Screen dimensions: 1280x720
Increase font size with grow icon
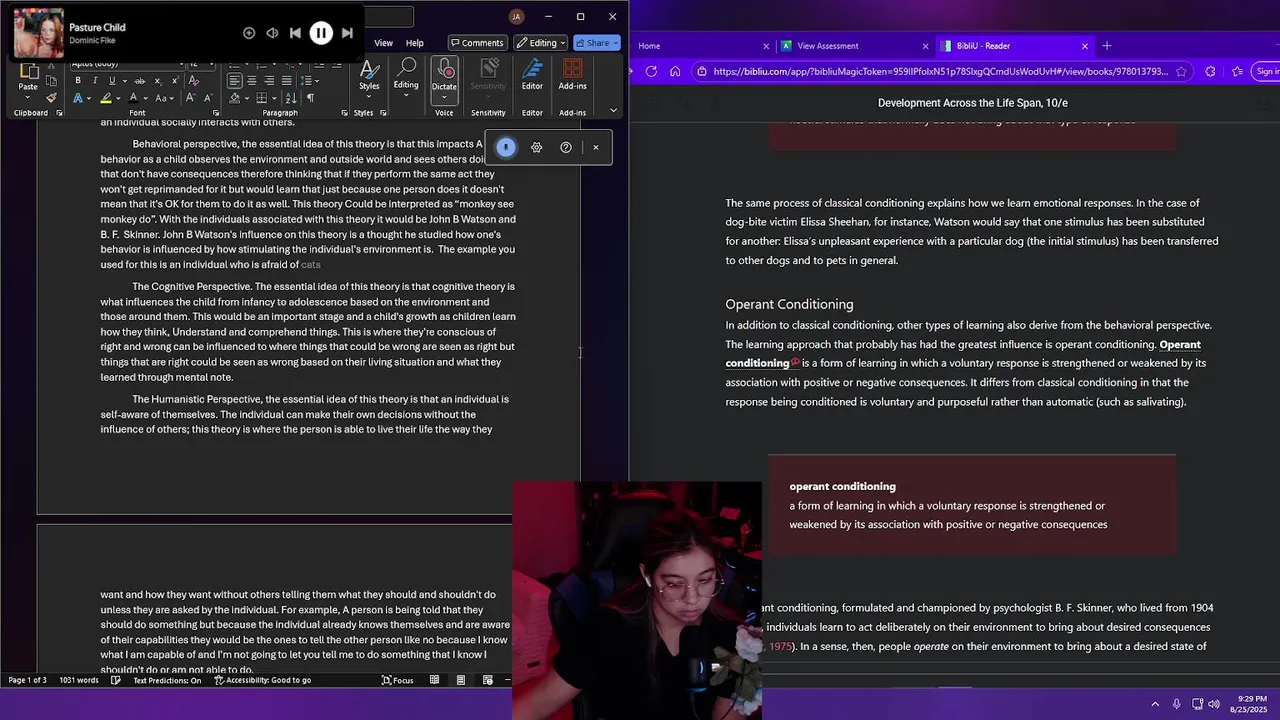(x=190, y=97)
